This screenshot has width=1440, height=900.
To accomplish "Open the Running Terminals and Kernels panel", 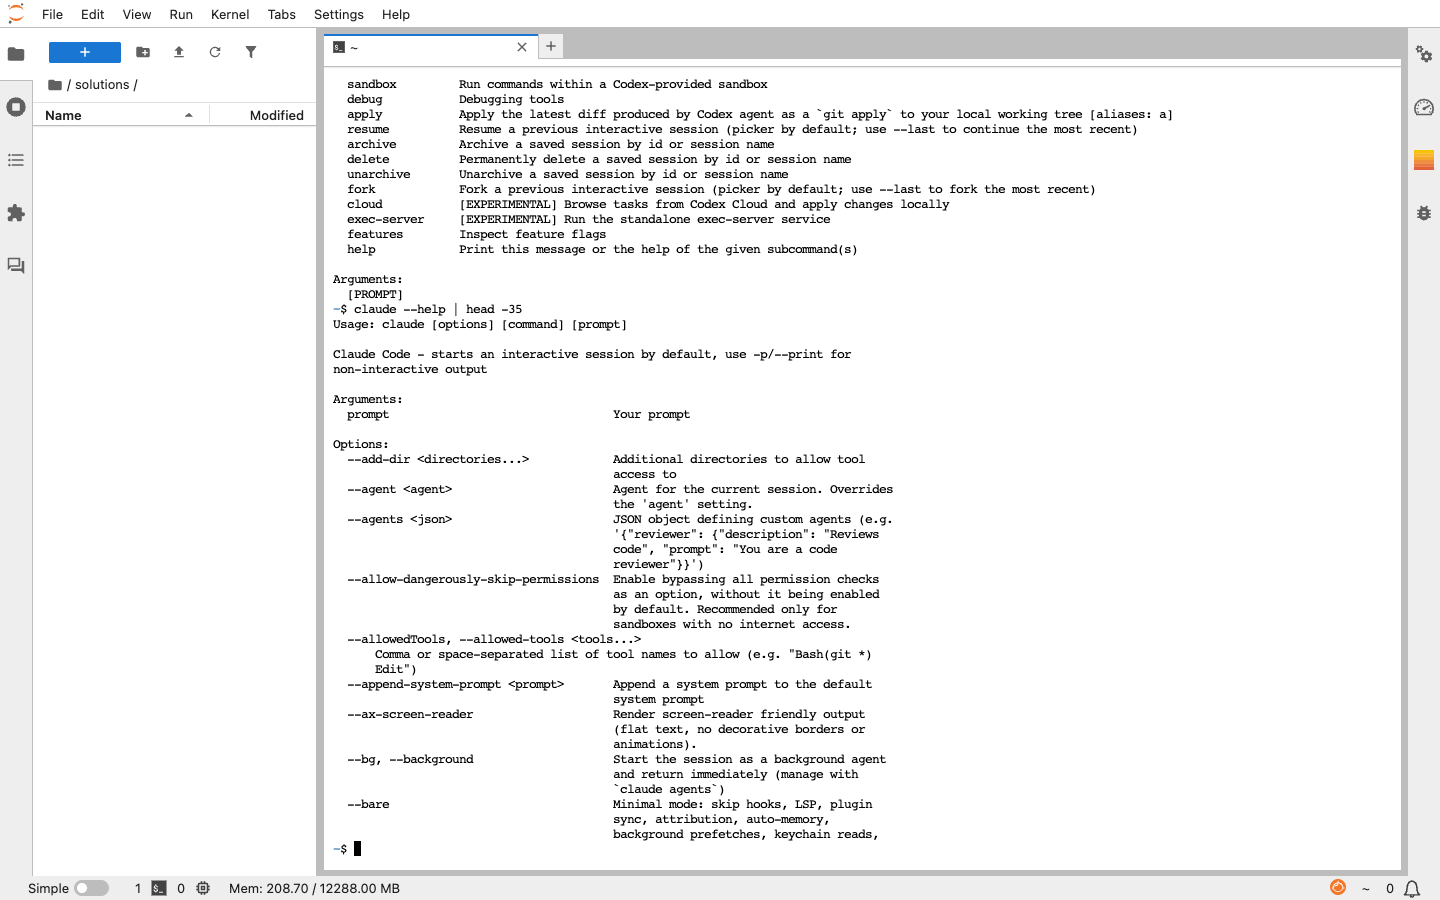I will tap(16, 107).
